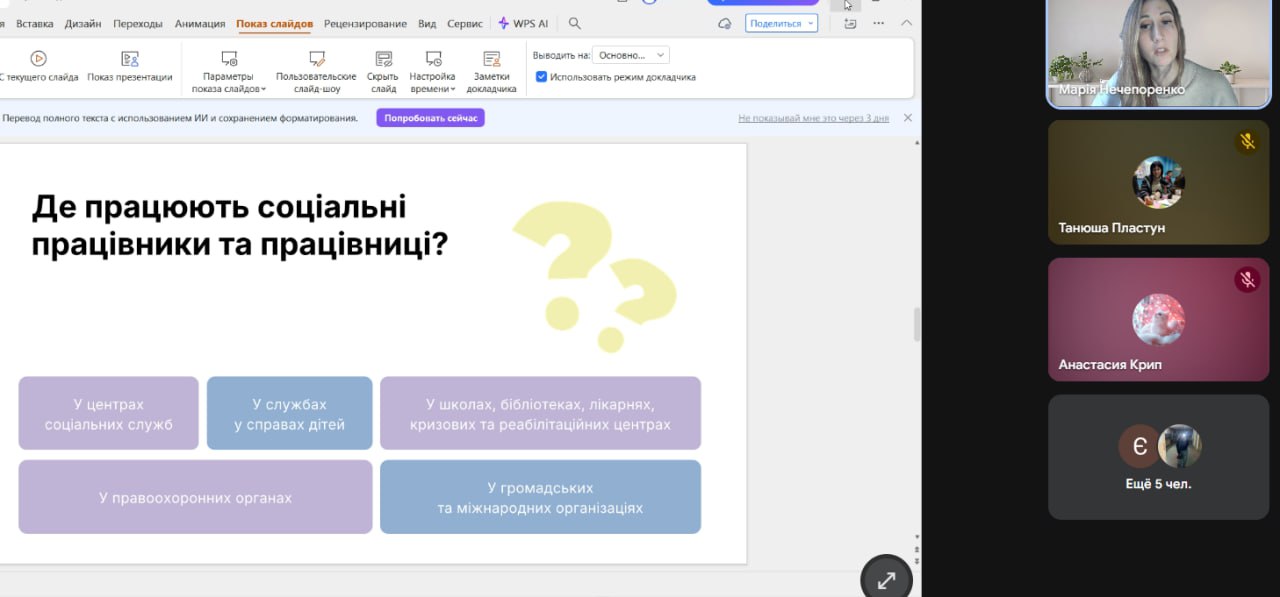This screenshot has height=597, width=1280.
Task: Click the Показ презентации icon
Action: (129, 59)
